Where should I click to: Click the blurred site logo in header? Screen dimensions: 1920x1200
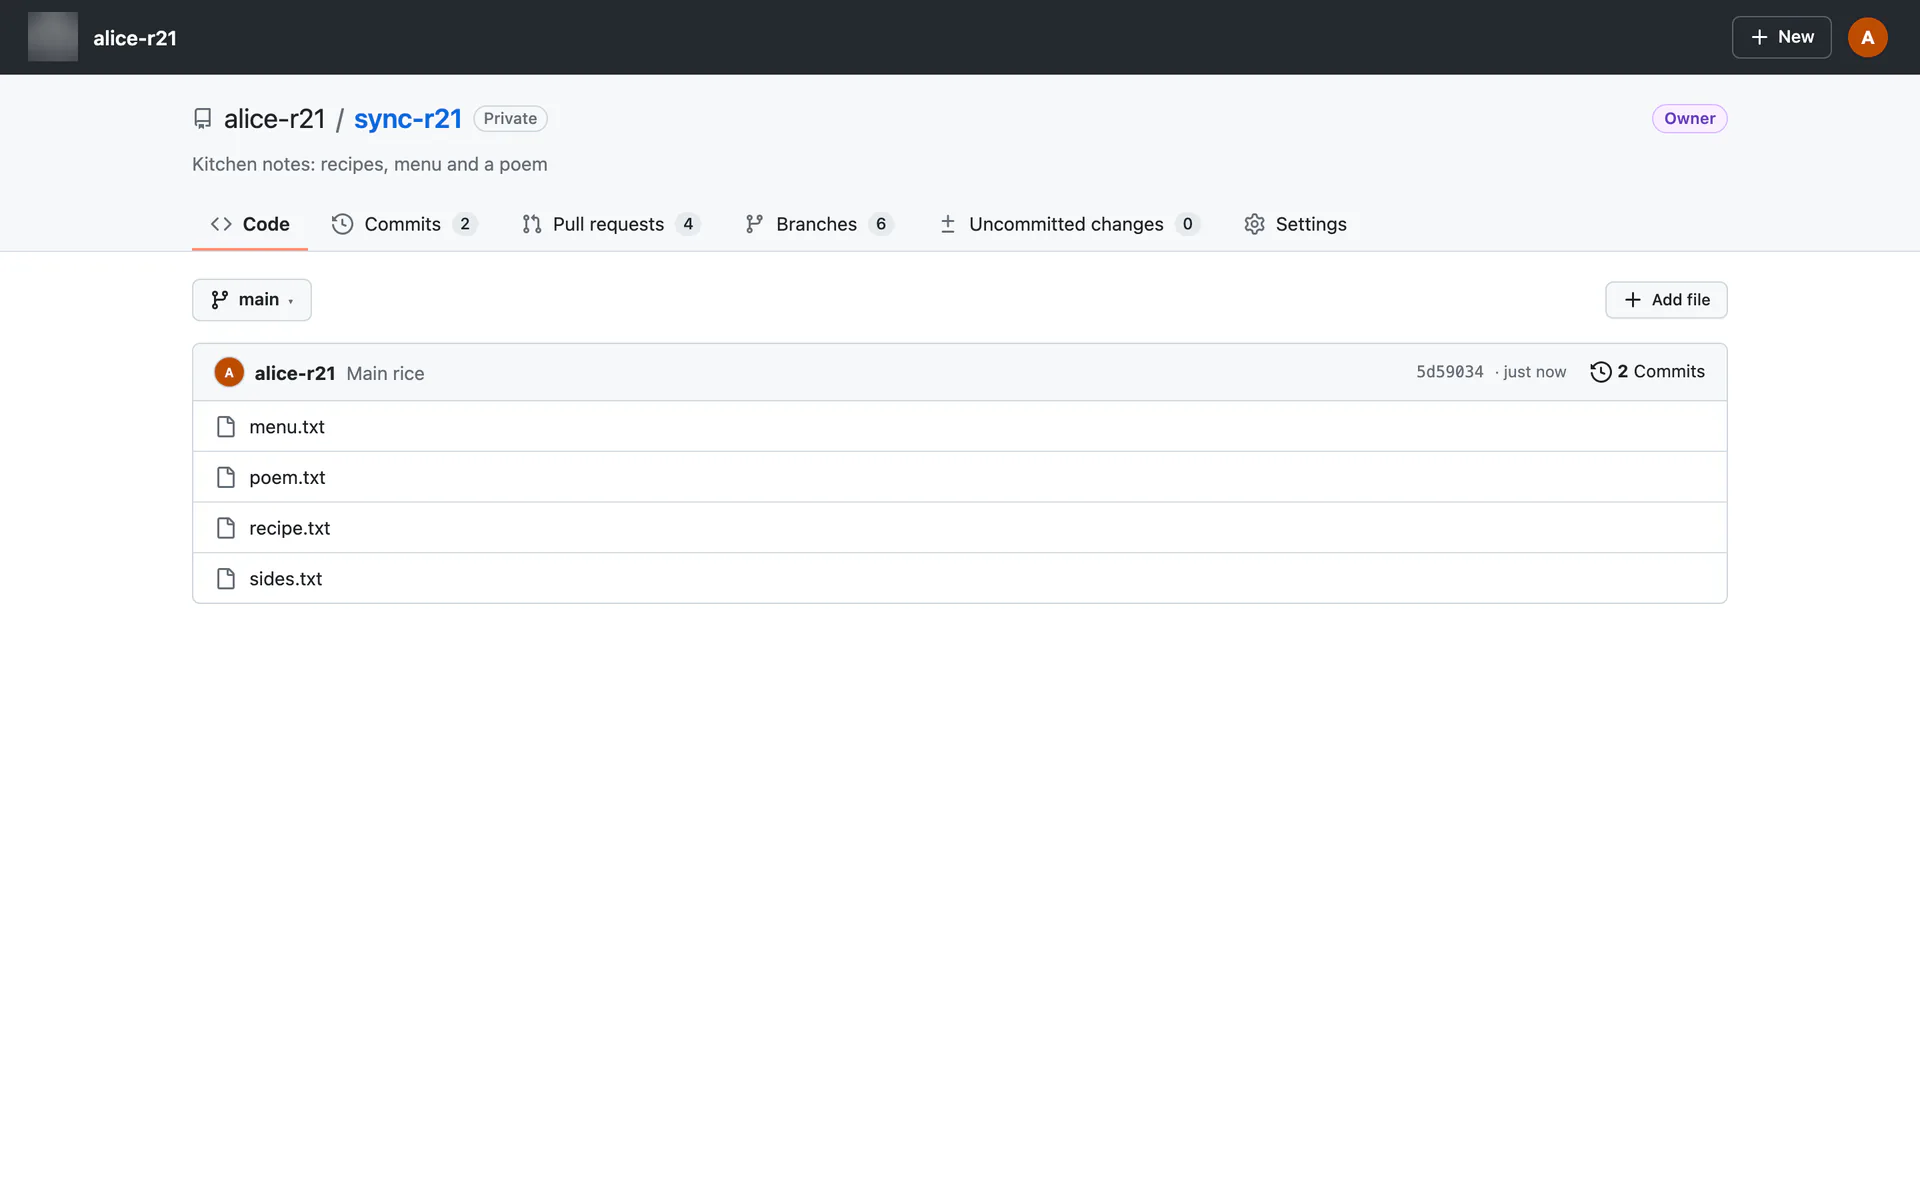tap(53, 37)
